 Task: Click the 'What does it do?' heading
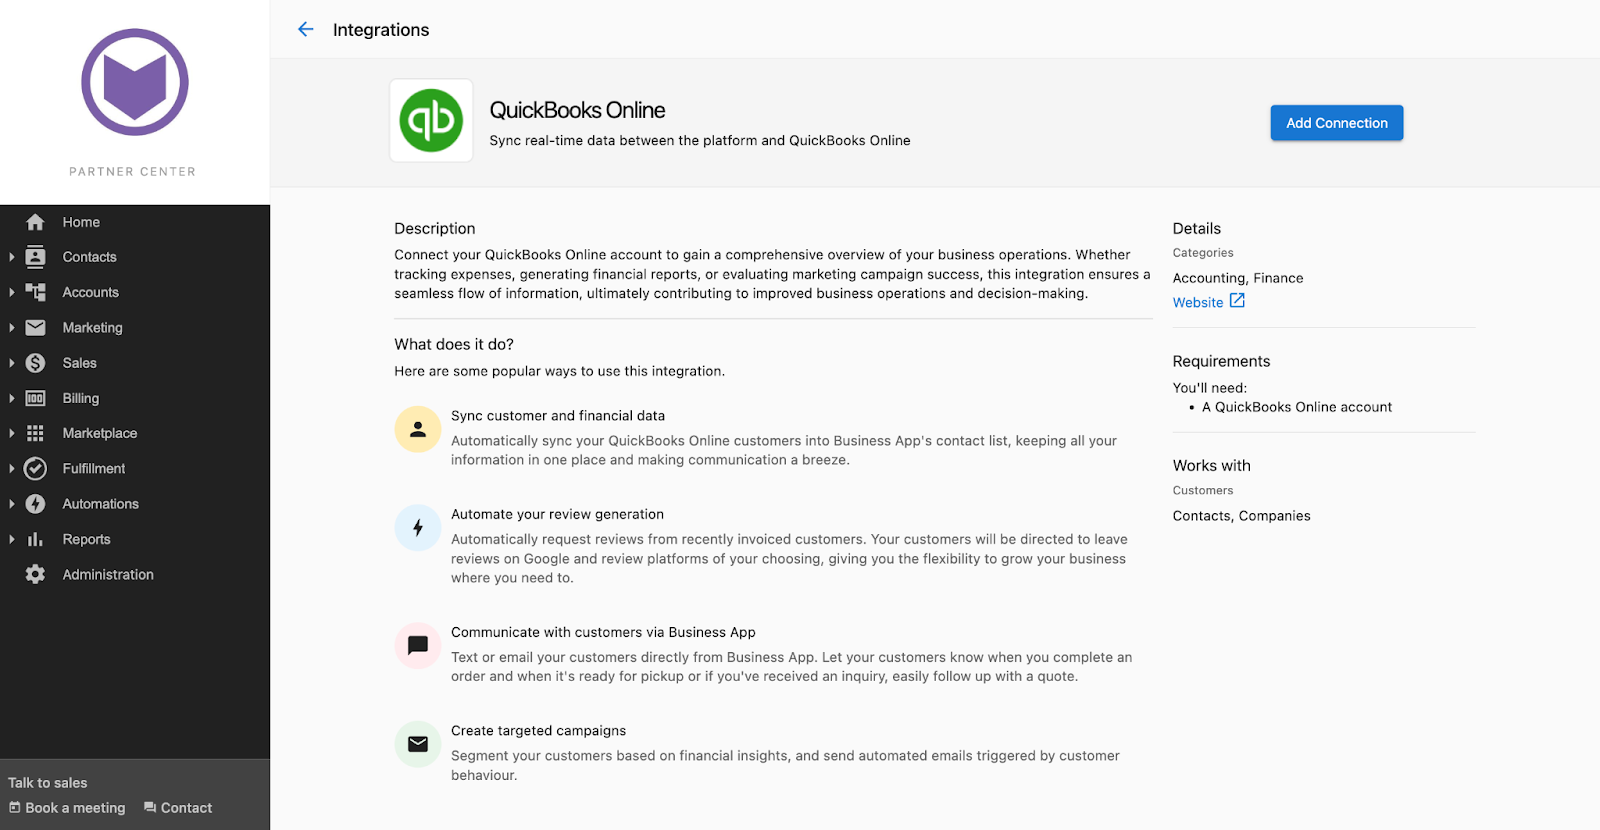[x=454, y=344]
